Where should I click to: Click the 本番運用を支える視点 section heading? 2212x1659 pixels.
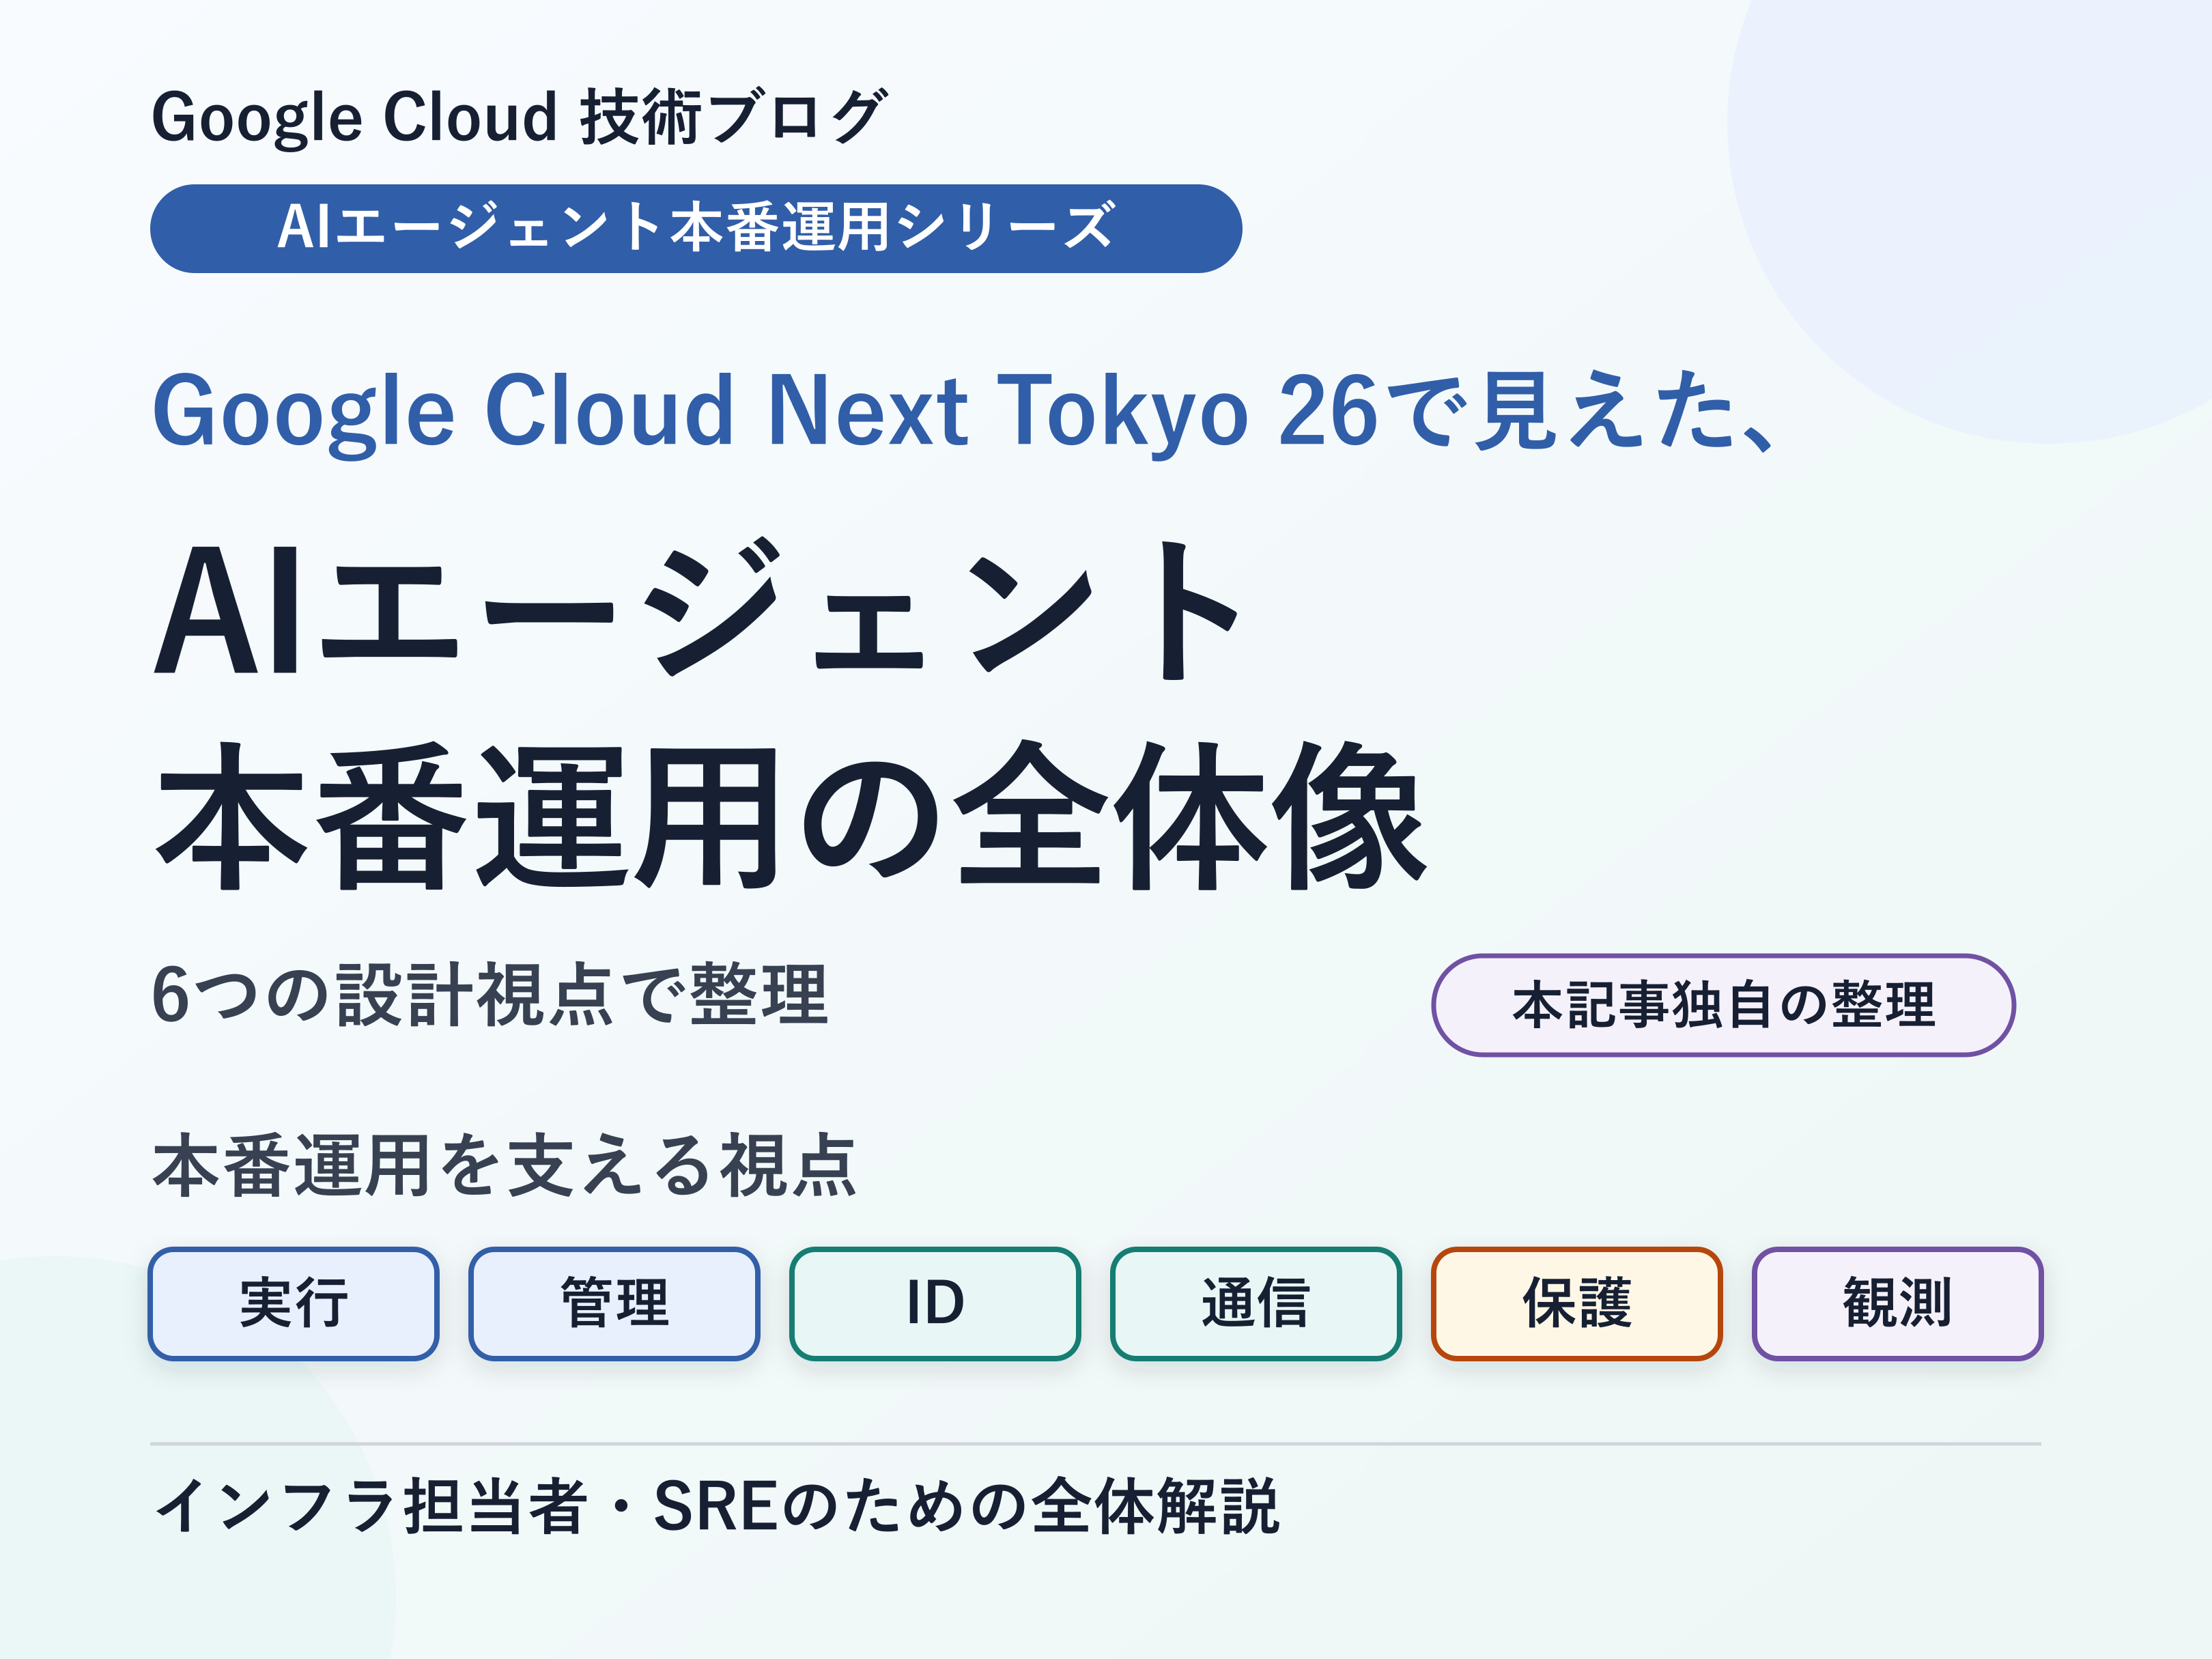pyautogui.click(x=504, y=1166)
